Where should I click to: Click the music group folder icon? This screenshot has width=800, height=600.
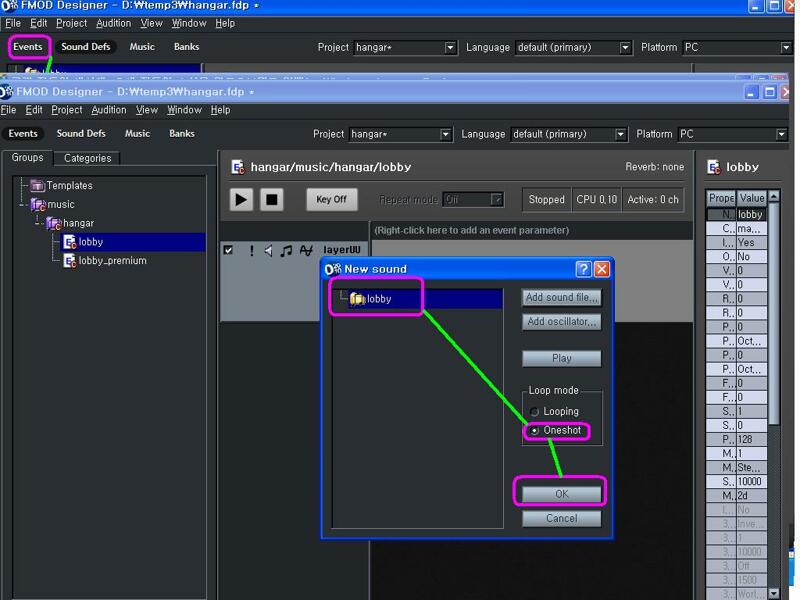click(38, 205)
